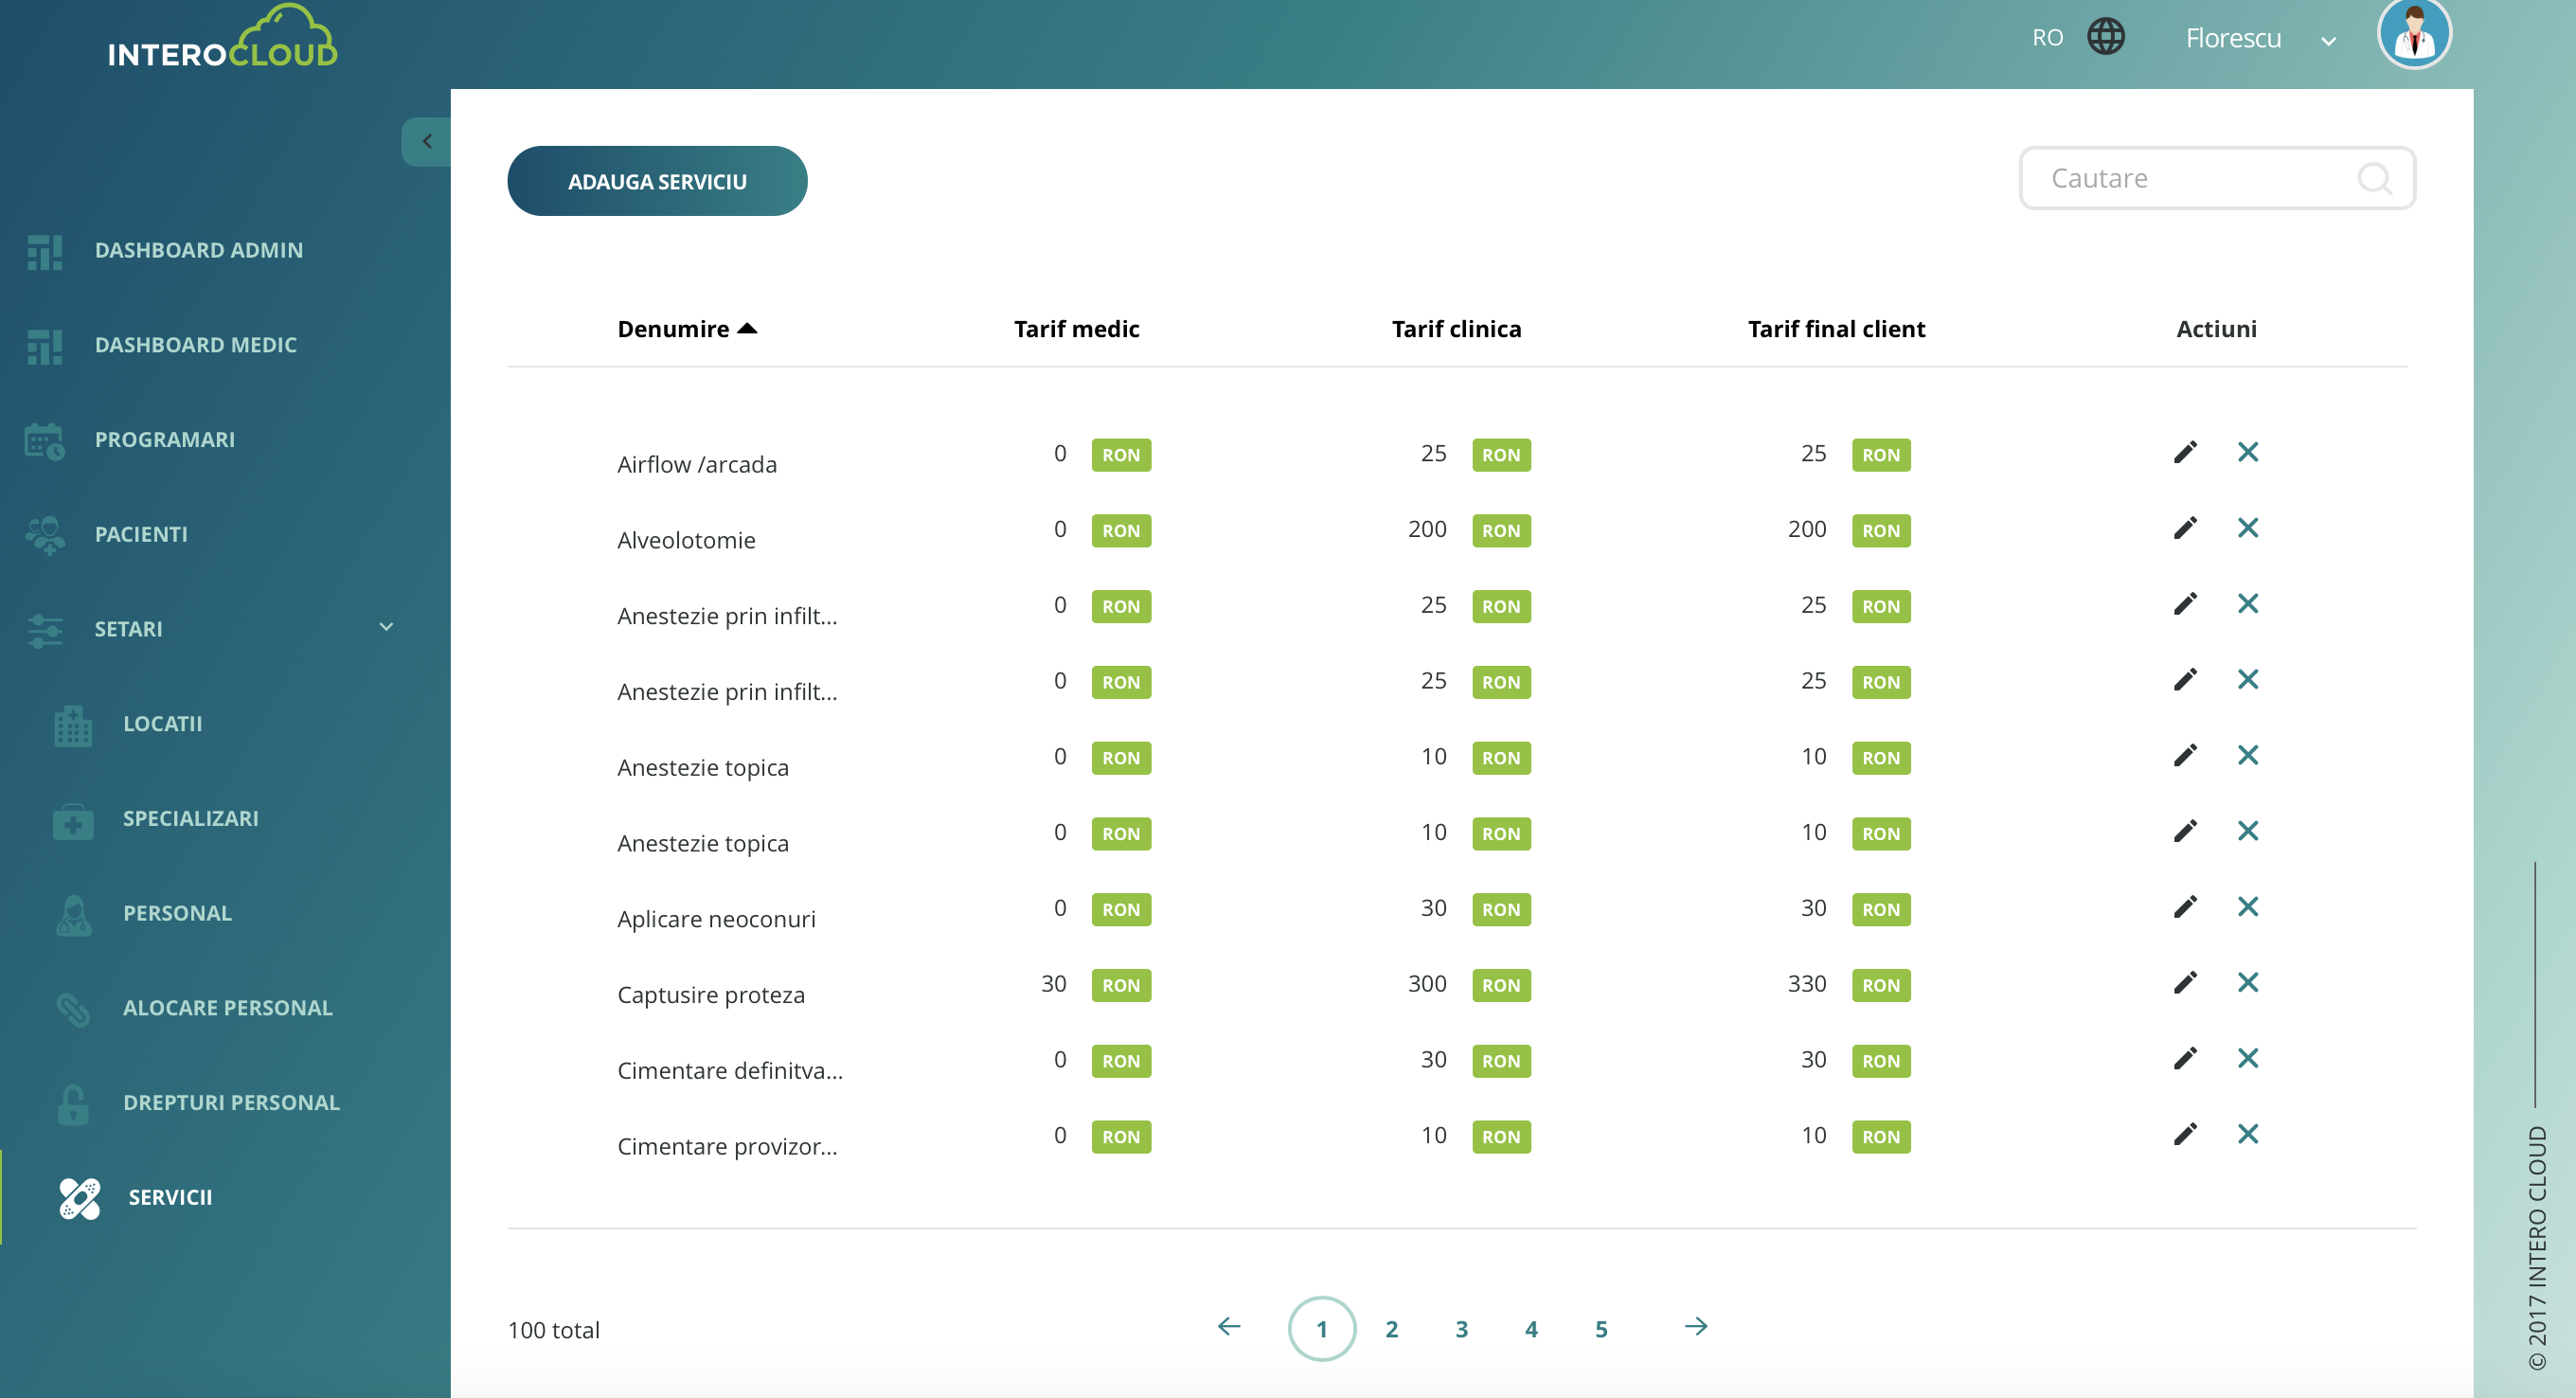Collapse the sidebar with arrow tab
Image resolution: width=2576 pixels, height=1398 pixels.
pyautogui.click(x=427, y=141)
